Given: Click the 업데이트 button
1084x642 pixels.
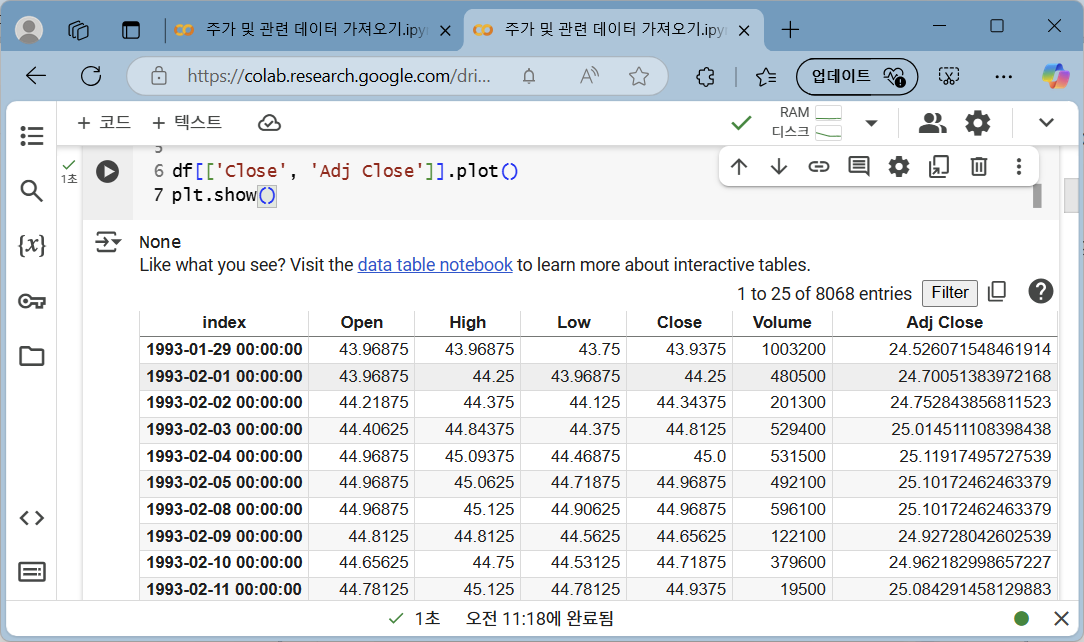Looking at the screenshot, I should coord(857,76).
